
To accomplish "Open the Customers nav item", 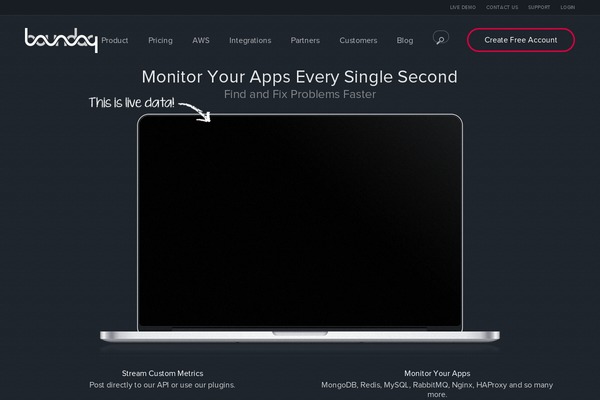I will [358, 40].
